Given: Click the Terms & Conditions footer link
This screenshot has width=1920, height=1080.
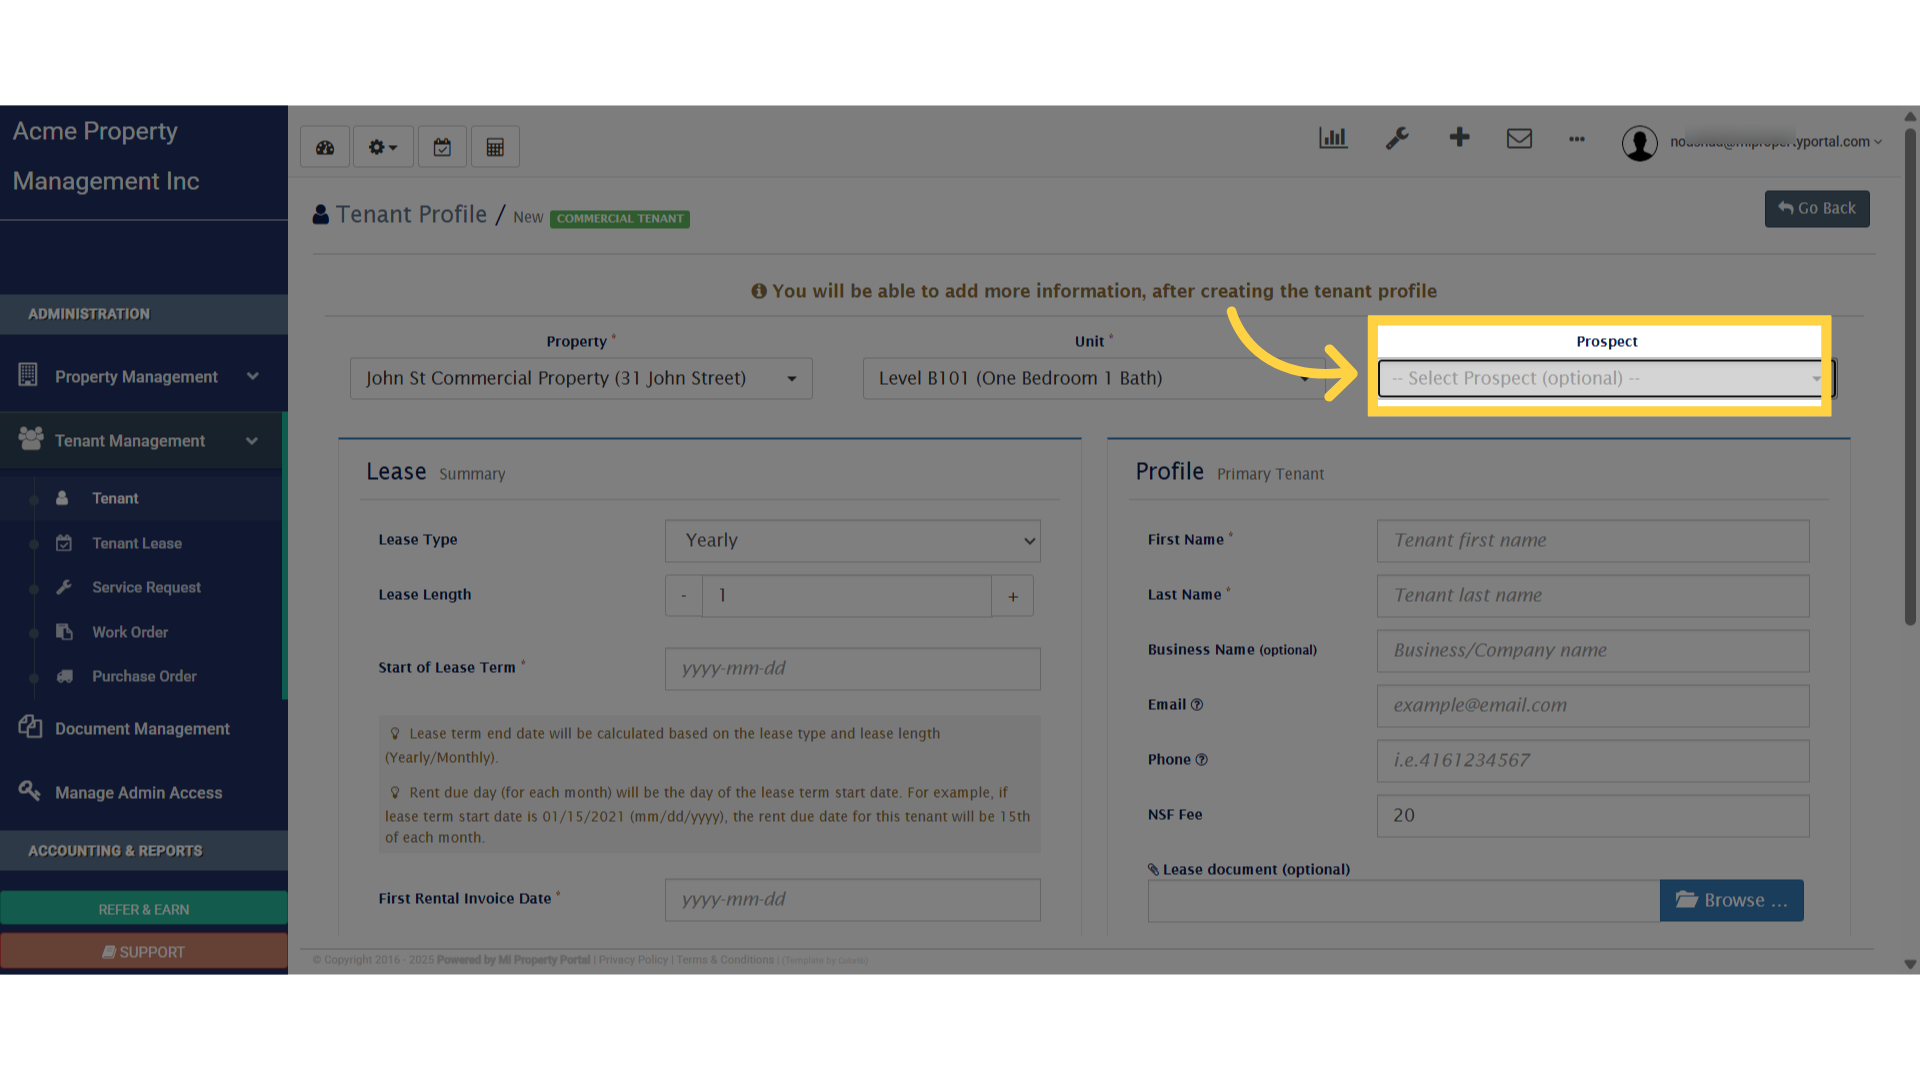Looking at the screenshot, I should [725, 960].
